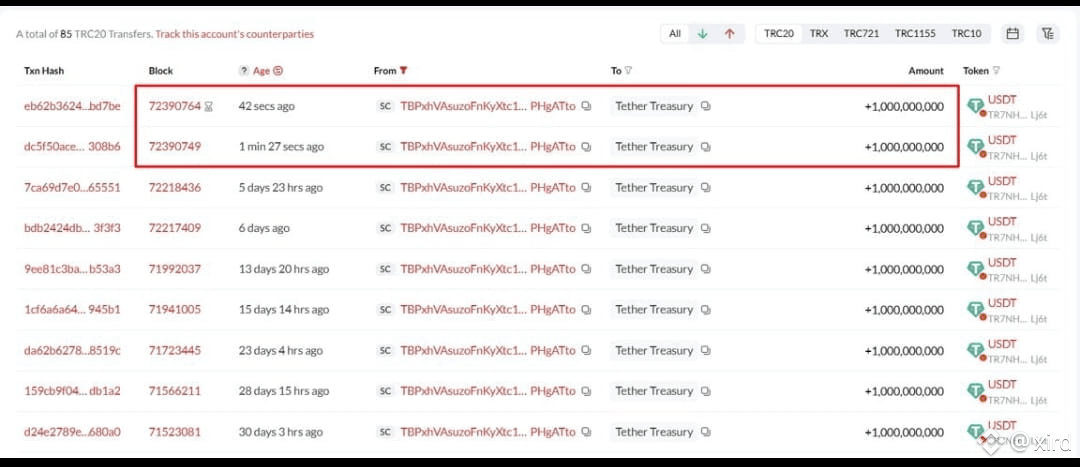
Task: Toggle Age time format clock icon
Action: (278, 71)
